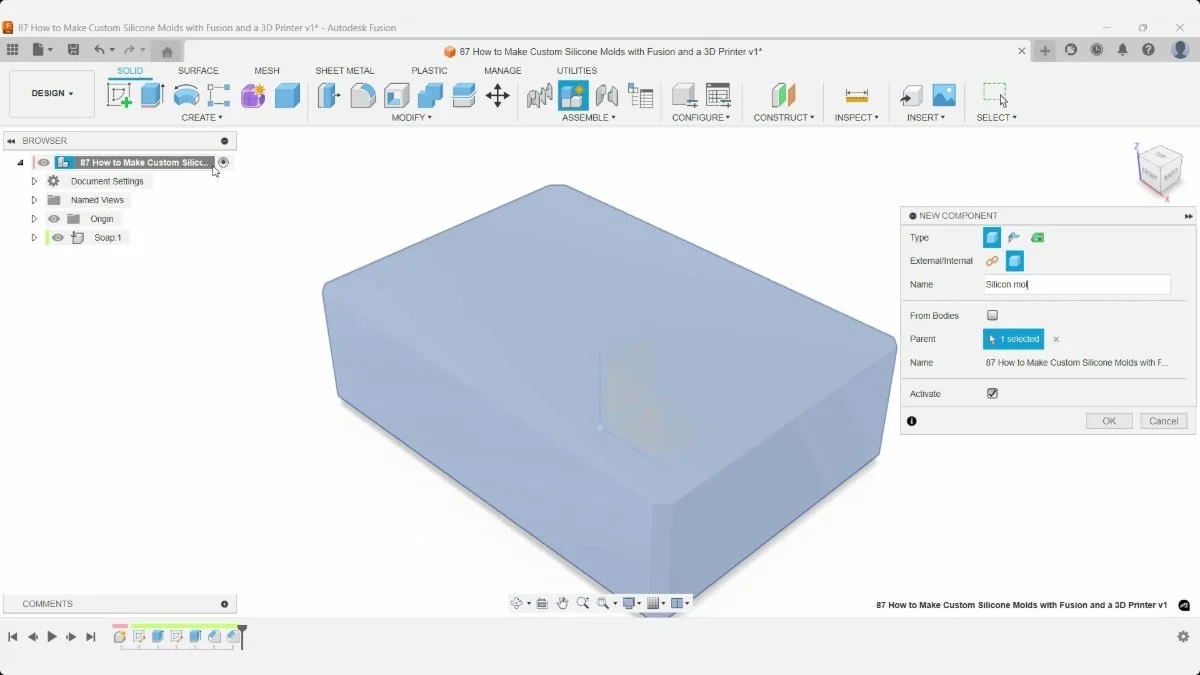Image resolution: width=1200 pixels, height=675 pixels.
Task: Expand the Named Views node
Action: click(34, 200)
